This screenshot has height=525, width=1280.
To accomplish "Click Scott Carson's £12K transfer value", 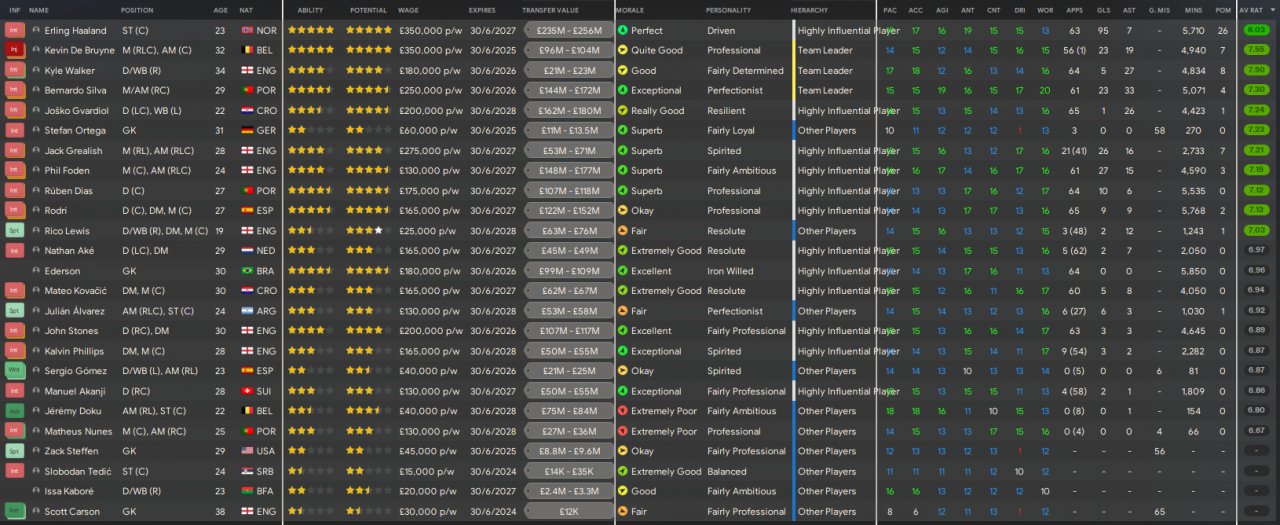I will coord(569,511).
